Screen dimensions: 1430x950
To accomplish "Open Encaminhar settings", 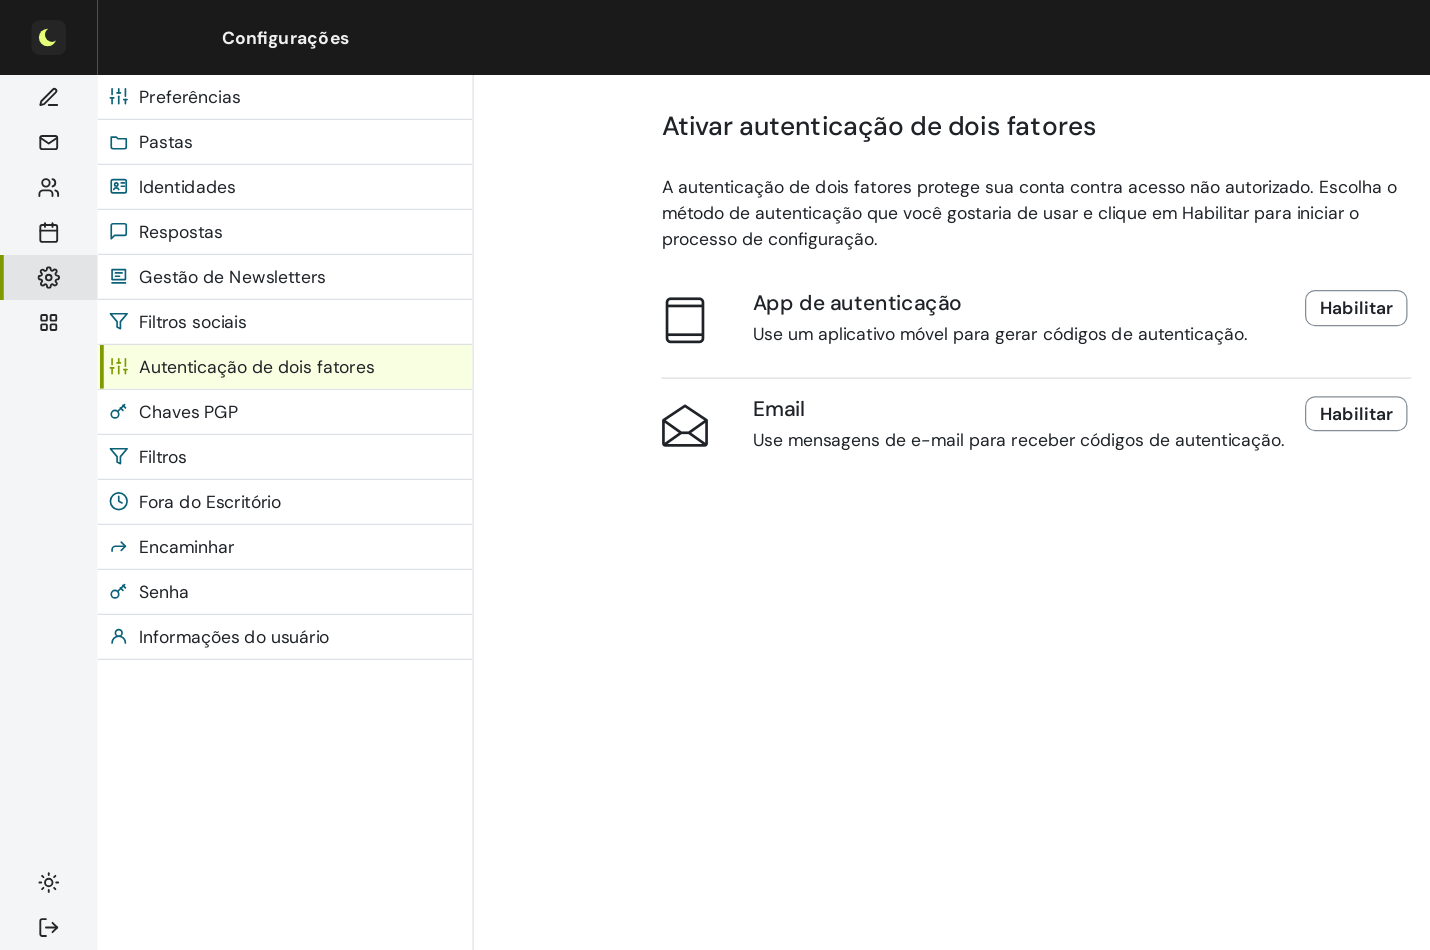I will click(285, 547).
